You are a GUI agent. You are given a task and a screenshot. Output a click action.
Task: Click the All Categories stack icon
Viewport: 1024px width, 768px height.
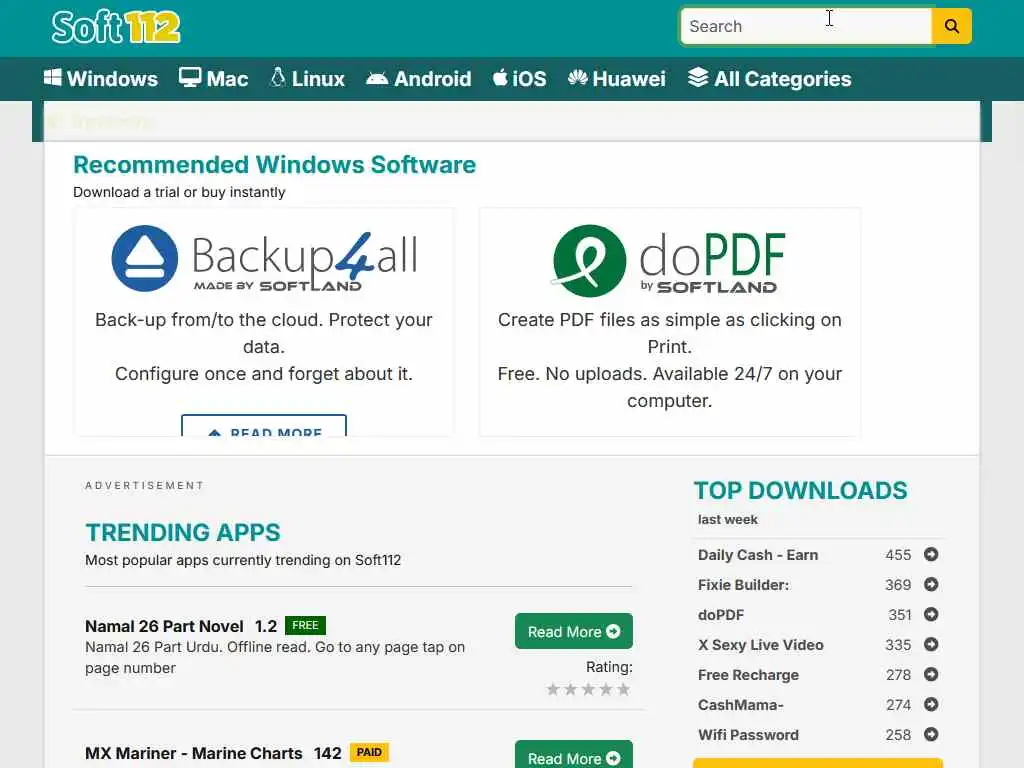tap(697, 77)
